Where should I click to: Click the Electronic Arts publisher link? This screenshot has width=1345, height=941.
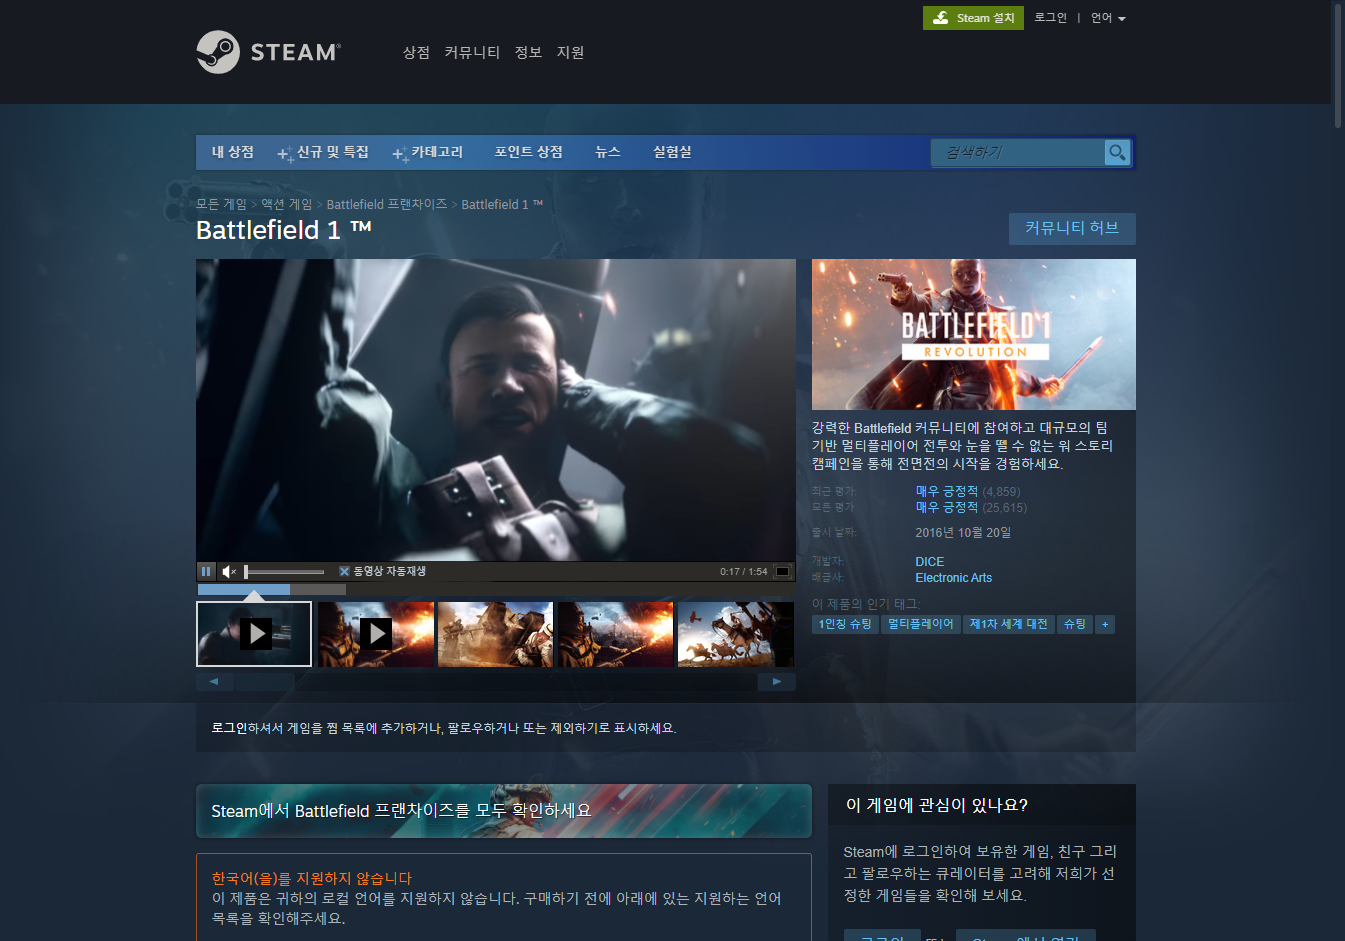pyautogui.click(x=954, y=578)
